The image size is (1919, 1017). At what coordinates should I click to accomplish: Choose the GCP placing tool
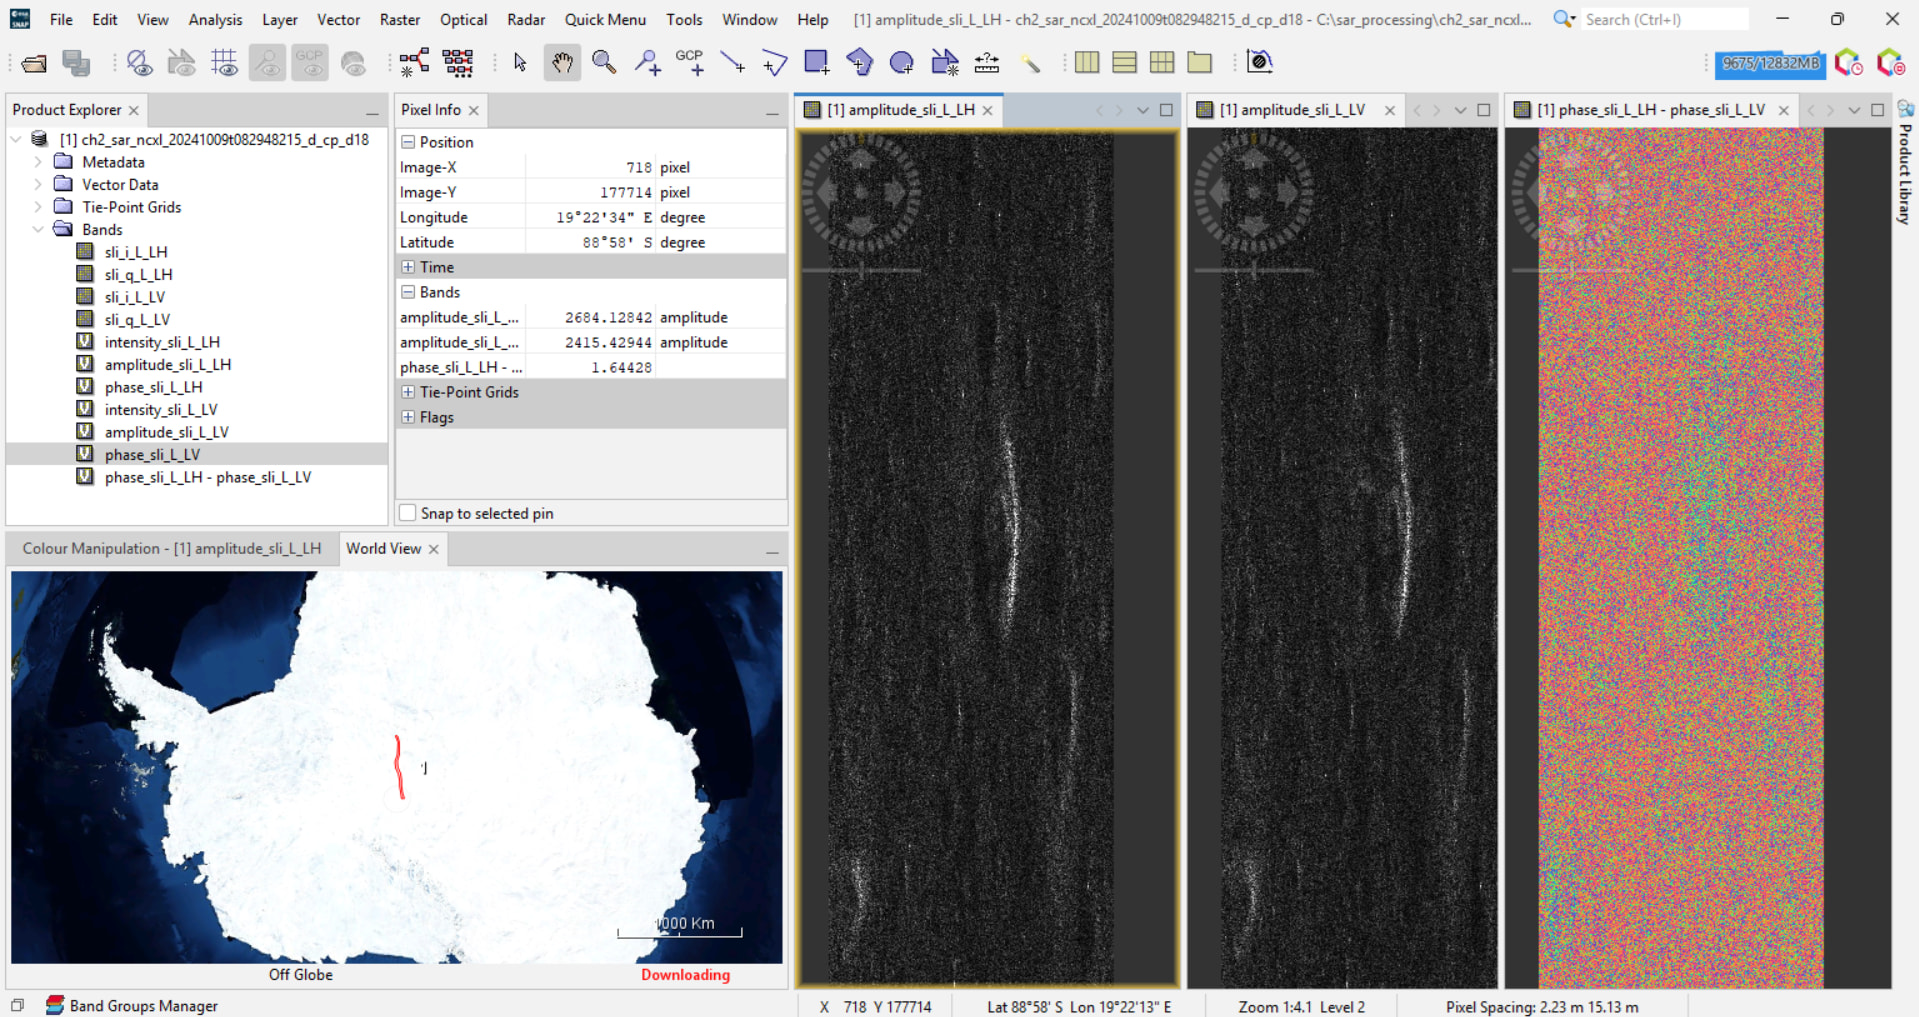point(690,63)
